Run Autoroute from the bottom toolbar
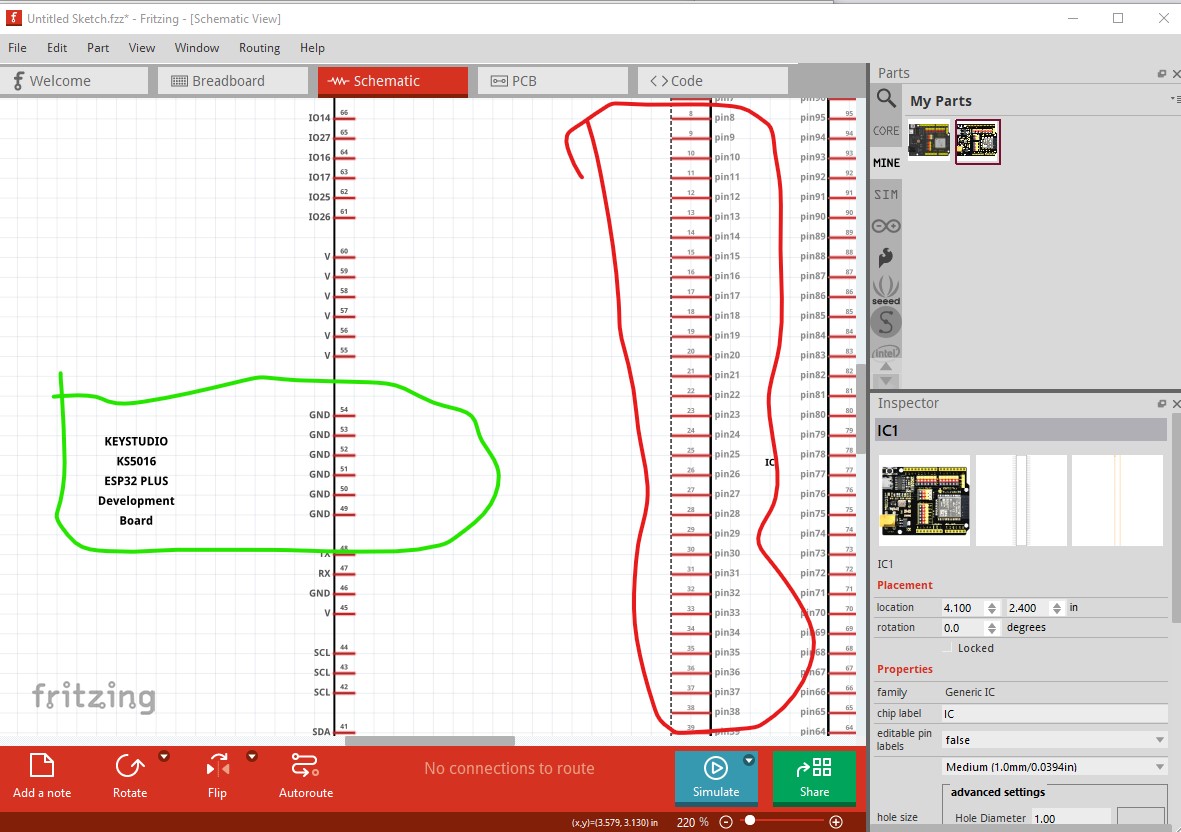Image resolution: width=1181 pixels, height=832 pixels. 305,767
